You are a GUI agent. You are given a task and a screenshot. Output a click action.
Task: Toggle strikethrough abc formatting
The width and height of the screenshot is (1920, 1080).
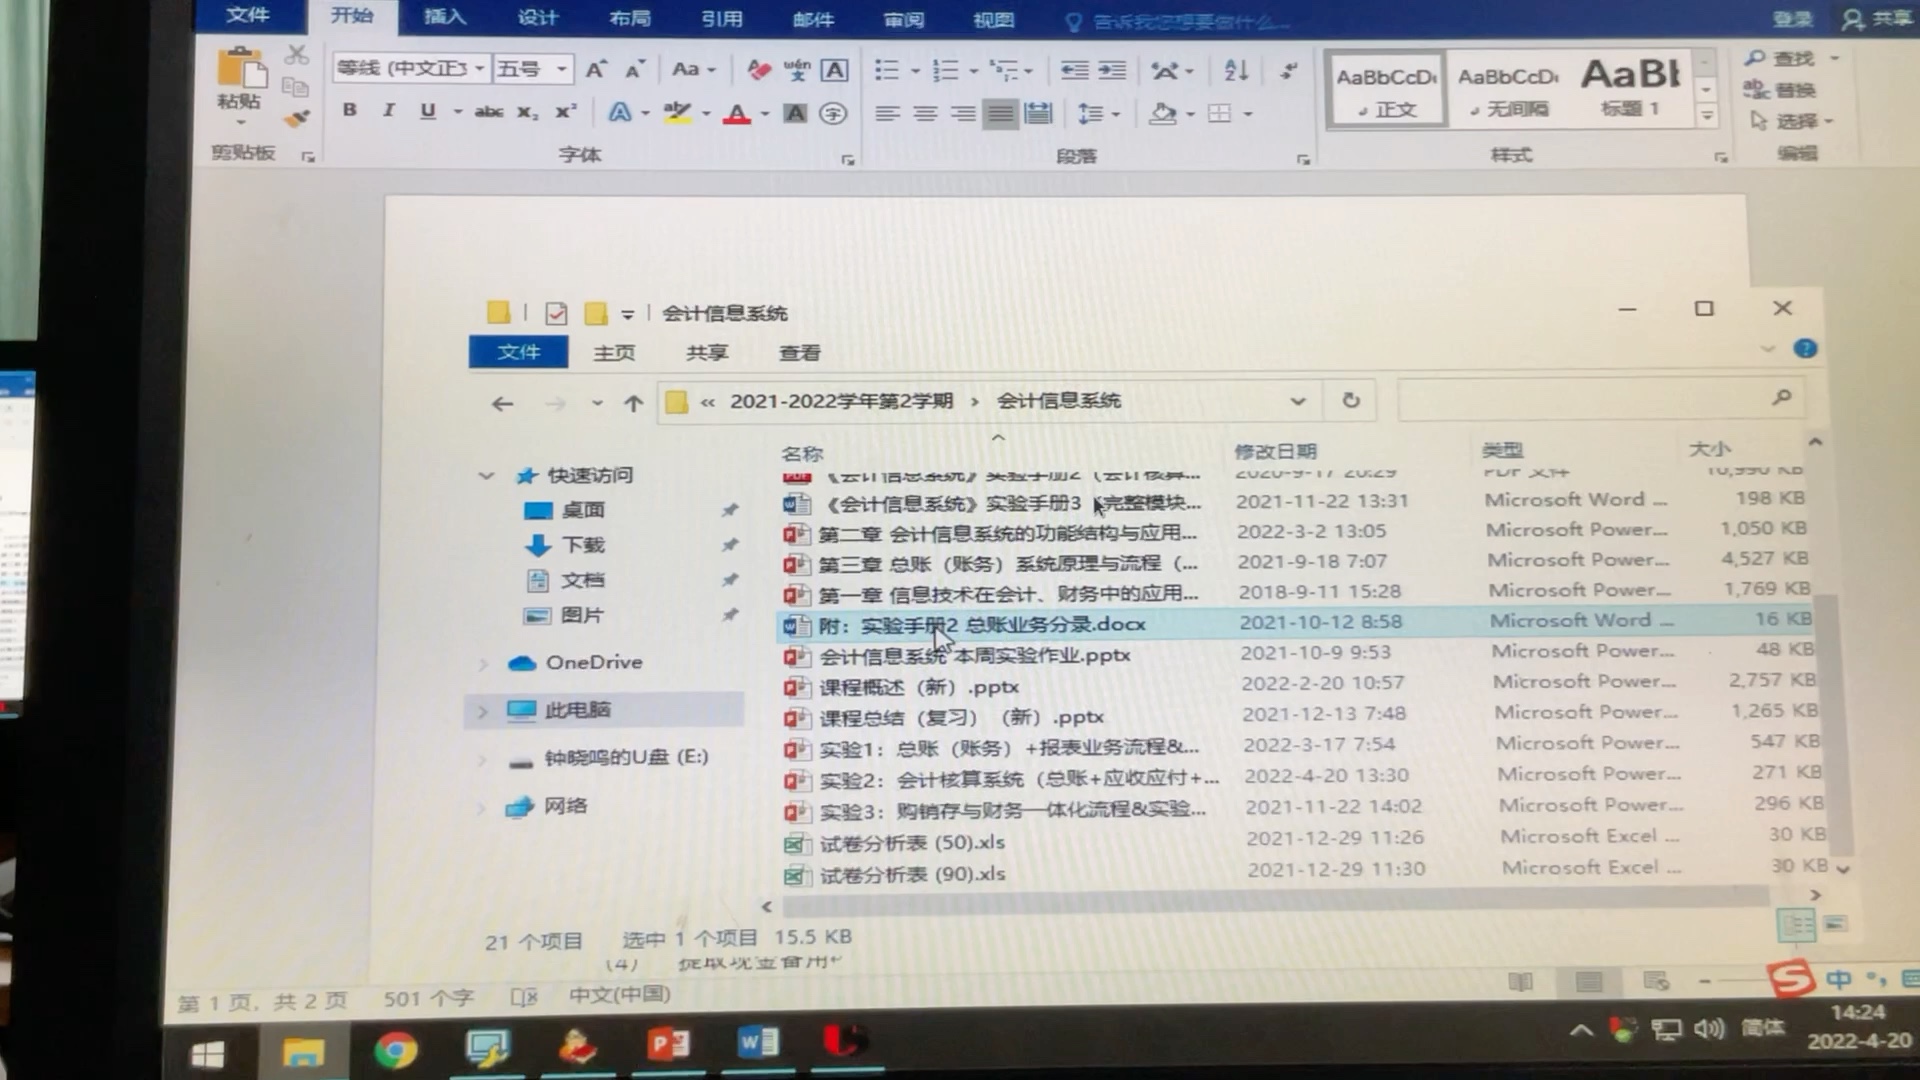(x=488, y=112)
